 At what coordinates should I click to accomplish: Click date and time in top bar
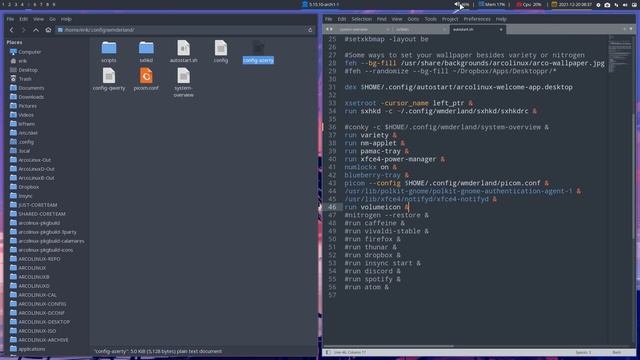571,4
